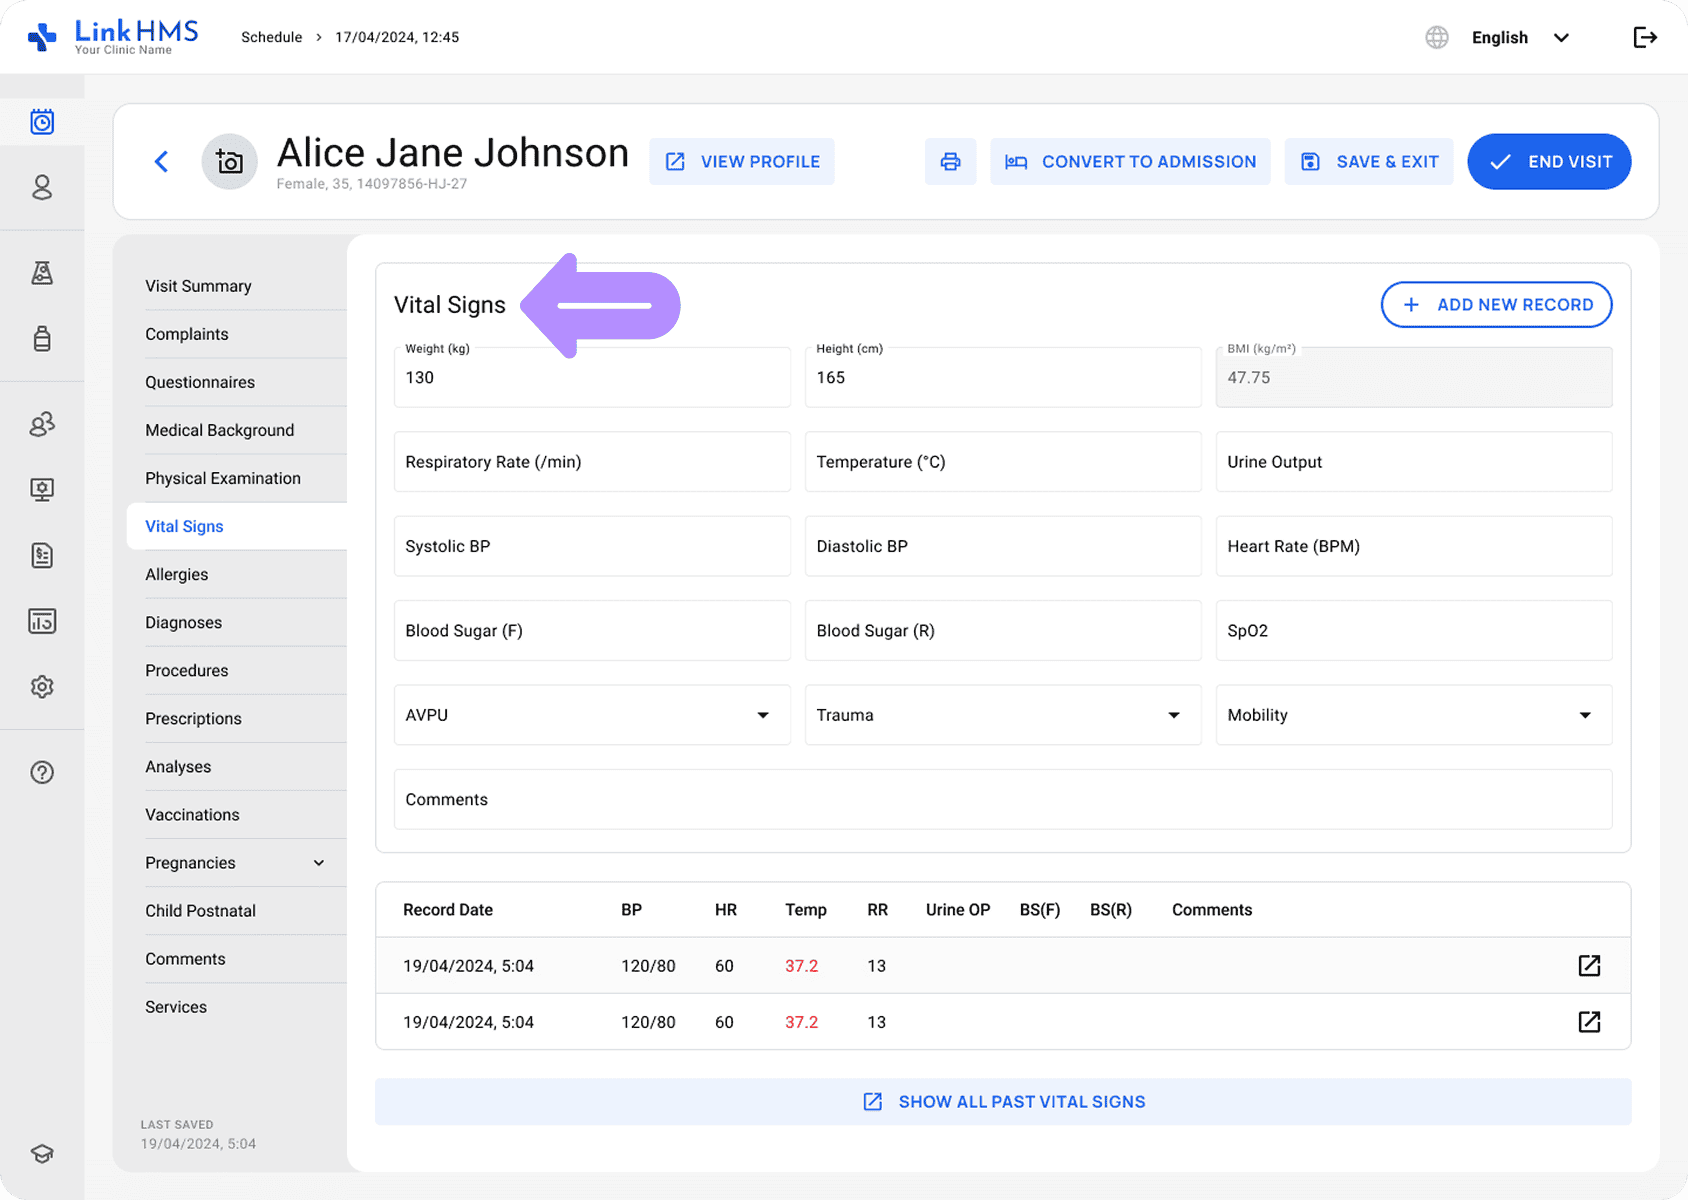1688x1200 pixels.
Task: Open the Mobility dropdown
Action: coord(1412,715)
